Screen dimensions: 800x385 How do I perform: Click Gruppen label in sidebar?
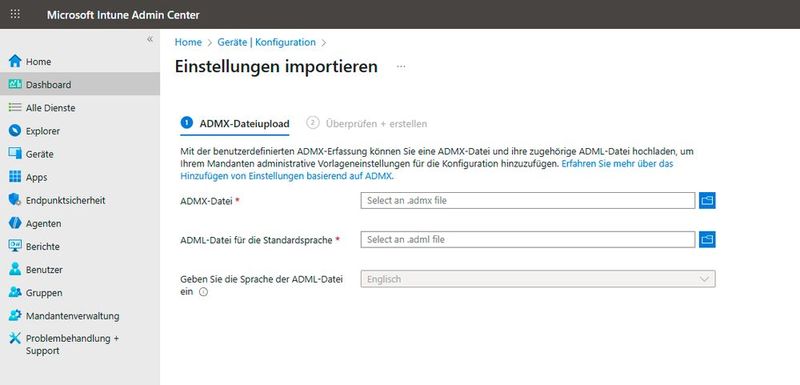click(x=44, y=293)
